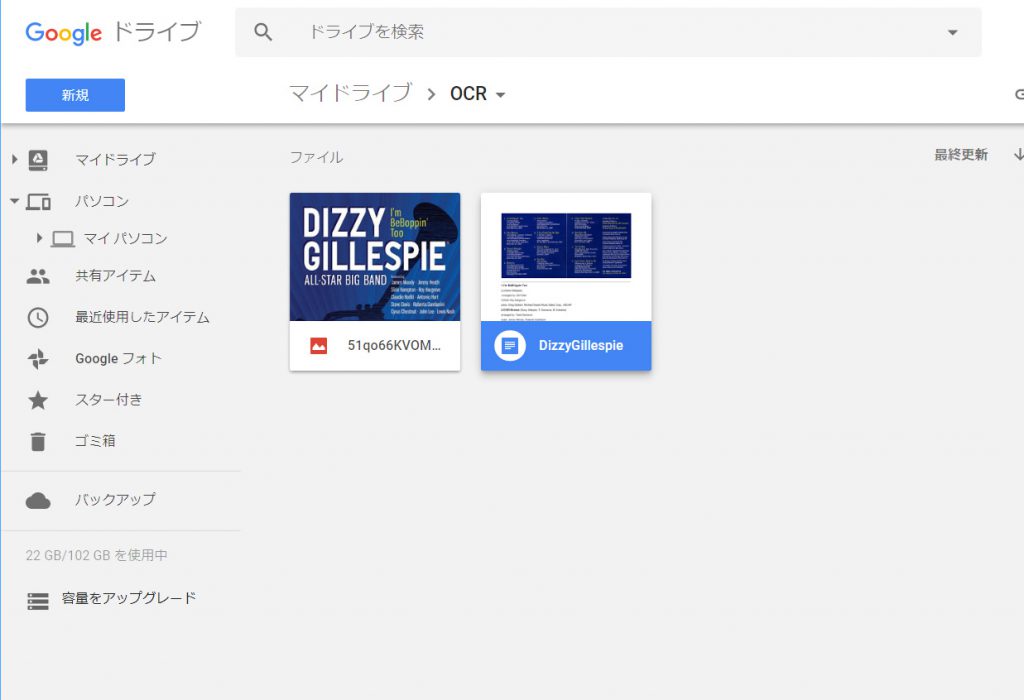The height and width of the screenshot is (700, 1024).
Task: Open 最近使用したアイテム
Action: 142,317
